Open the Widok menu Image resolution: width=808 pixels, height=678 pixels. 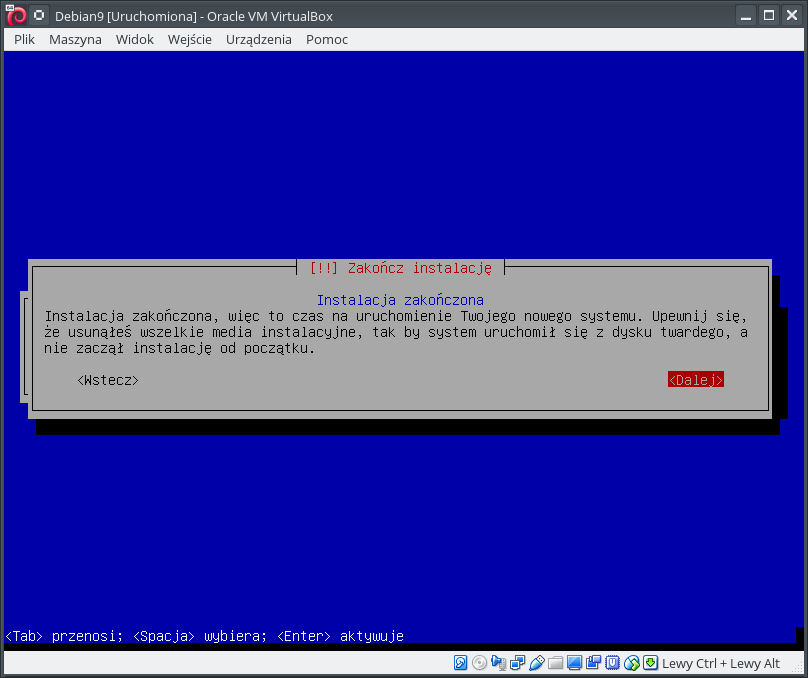tap(134, 39)
